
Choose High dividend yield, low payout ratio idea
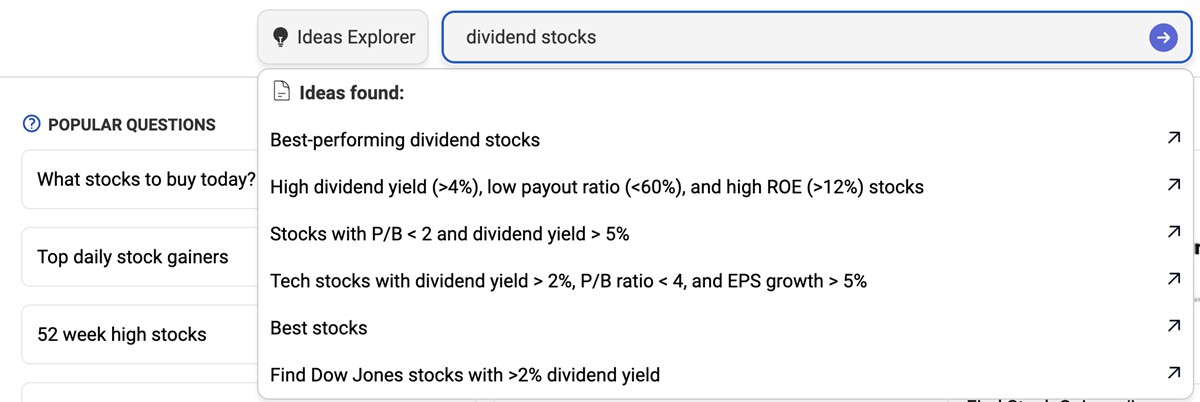tap(597, 187)
